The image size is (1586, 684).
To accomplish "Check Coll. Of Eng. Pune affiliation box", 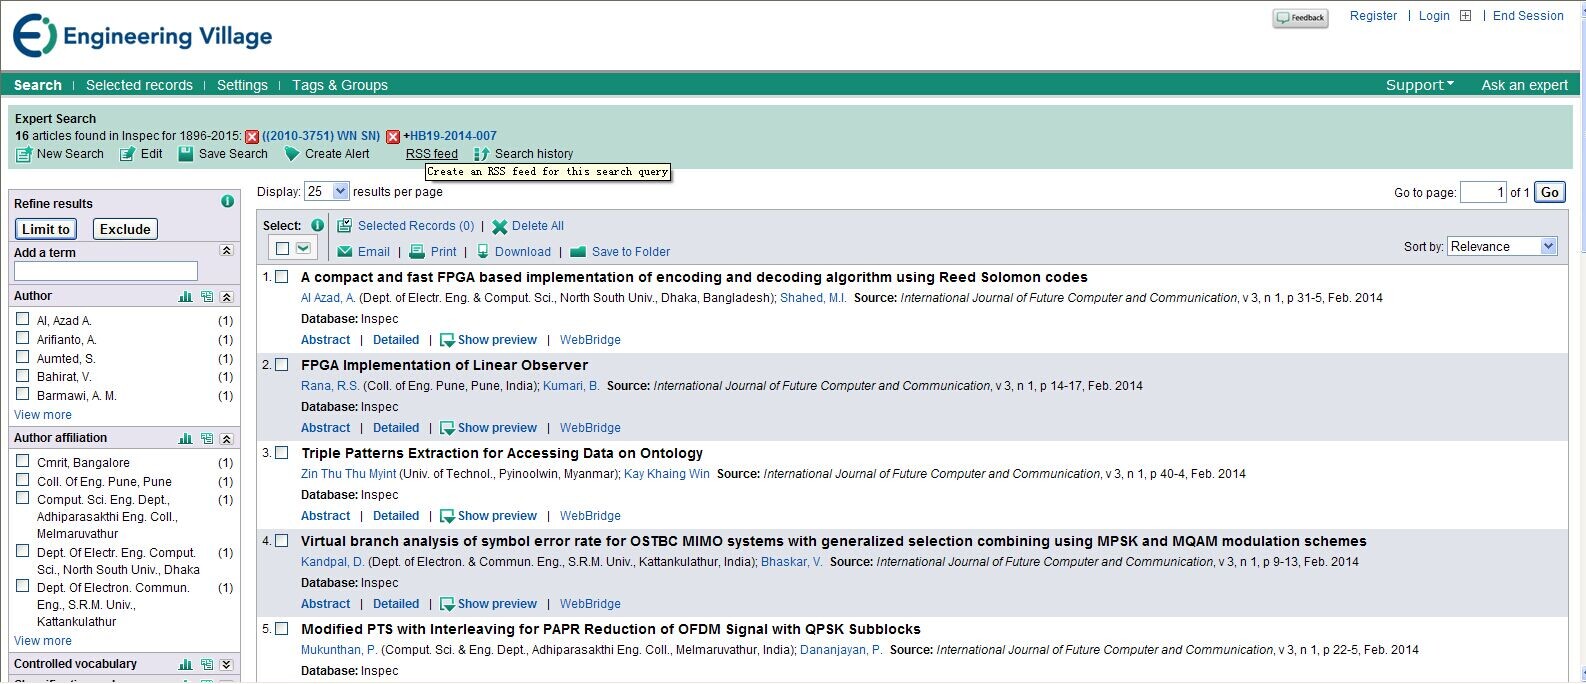I will [x=22, y=480].
